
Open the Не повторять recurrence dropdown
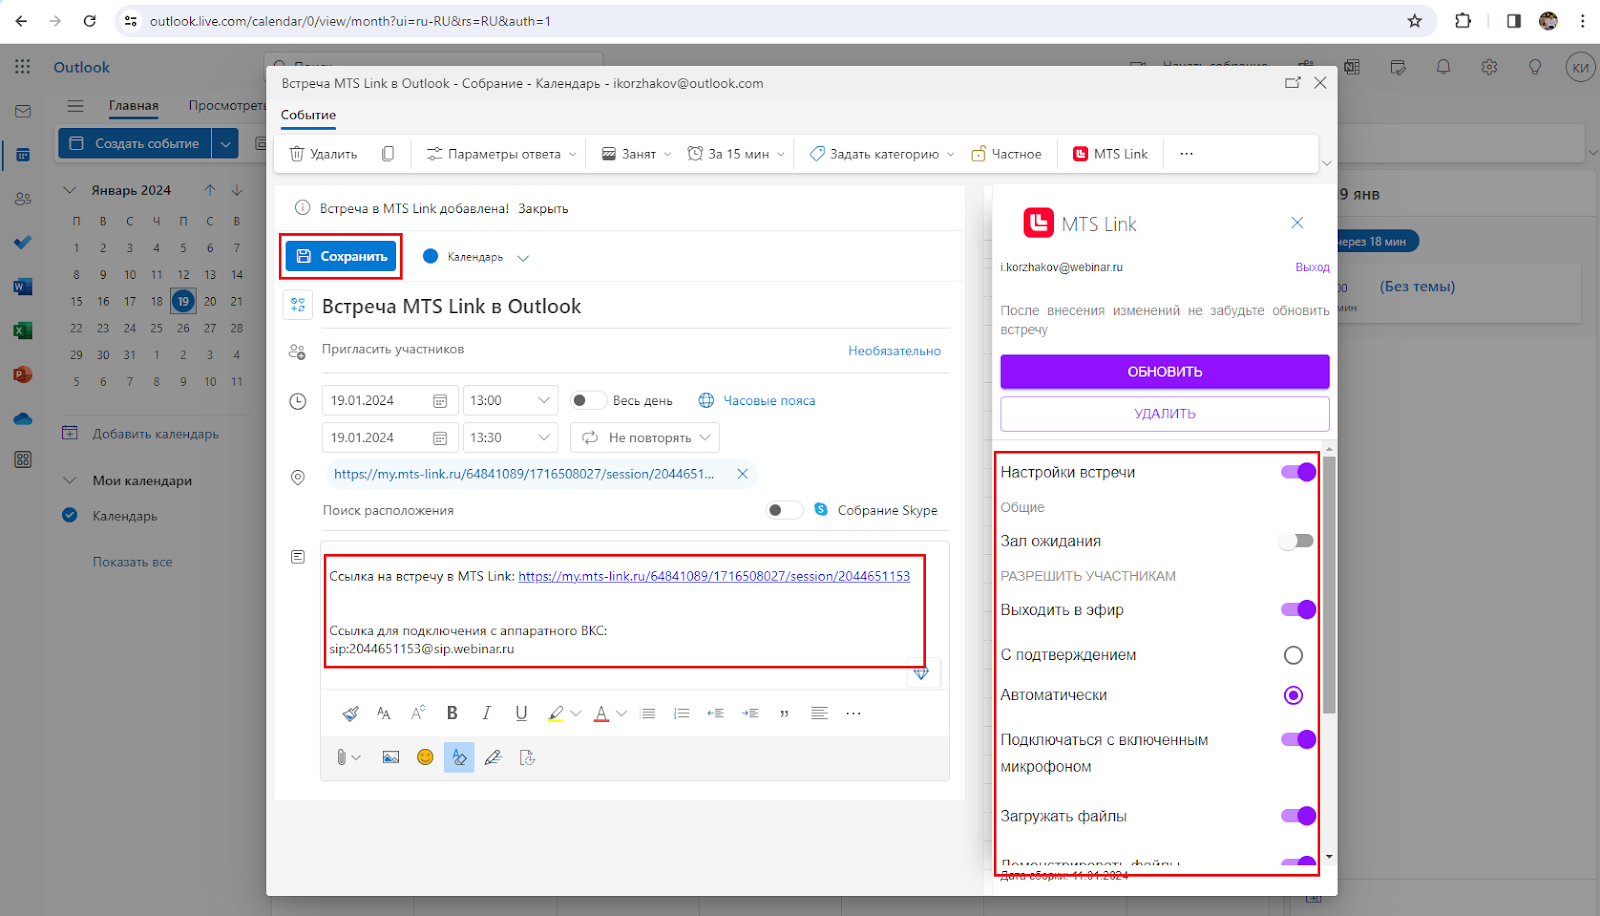[645, 437]
